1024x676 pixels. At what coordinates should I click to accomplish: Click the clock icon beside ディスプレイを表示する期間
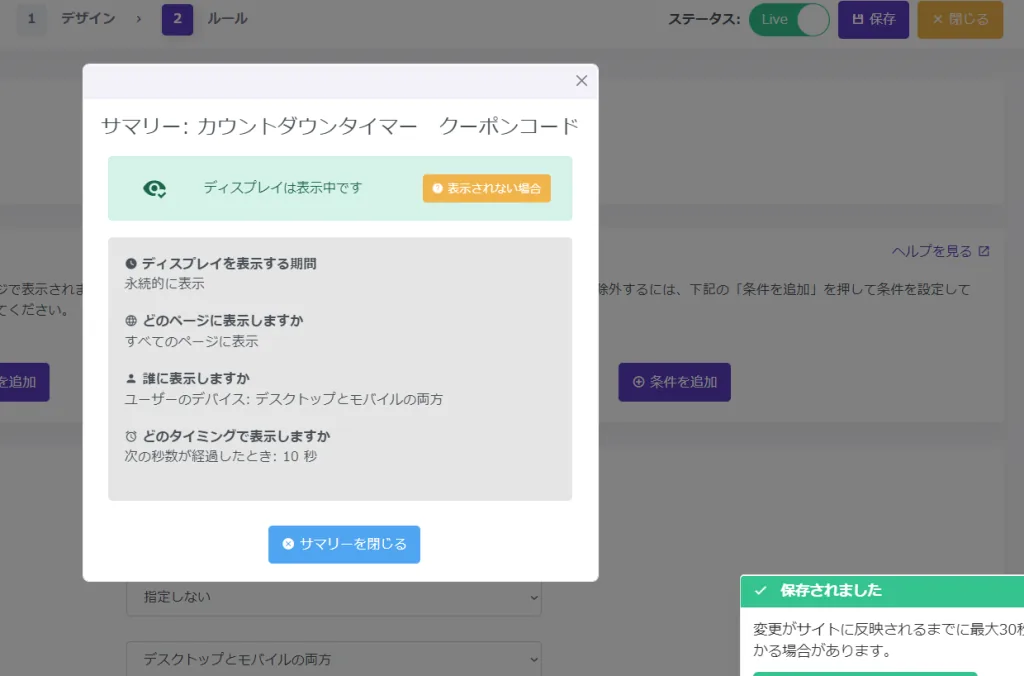131,263
